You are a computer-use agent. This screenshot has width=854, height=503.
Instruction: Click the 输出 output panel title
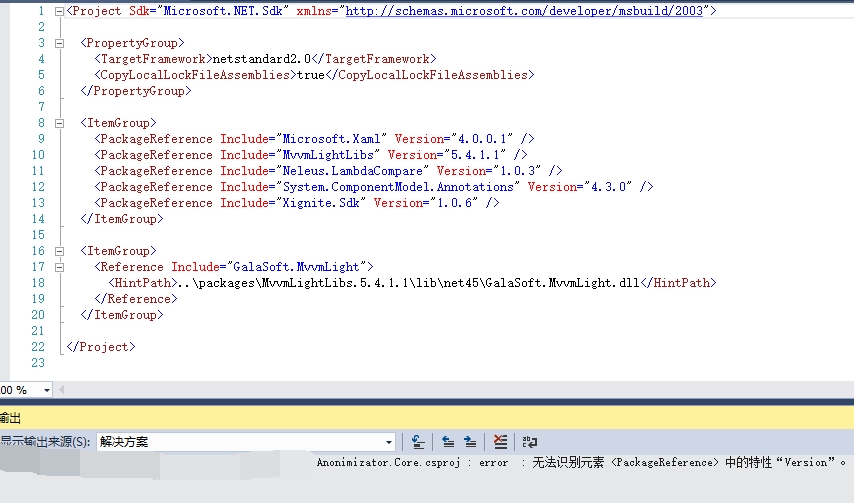click(x=10, y=418)
